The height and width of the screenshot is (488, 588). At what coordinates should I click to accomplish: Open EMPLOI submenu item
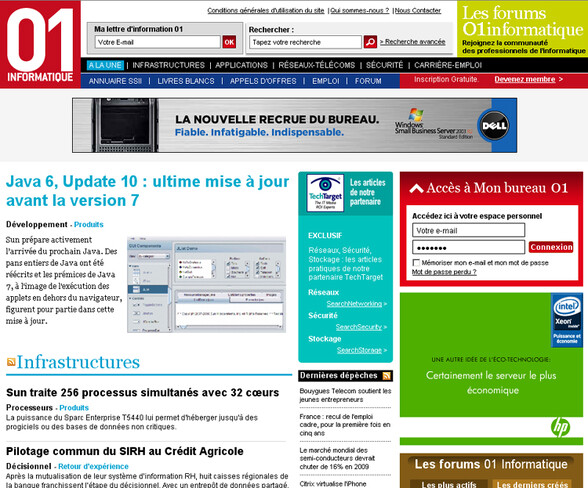click(326, 81)
